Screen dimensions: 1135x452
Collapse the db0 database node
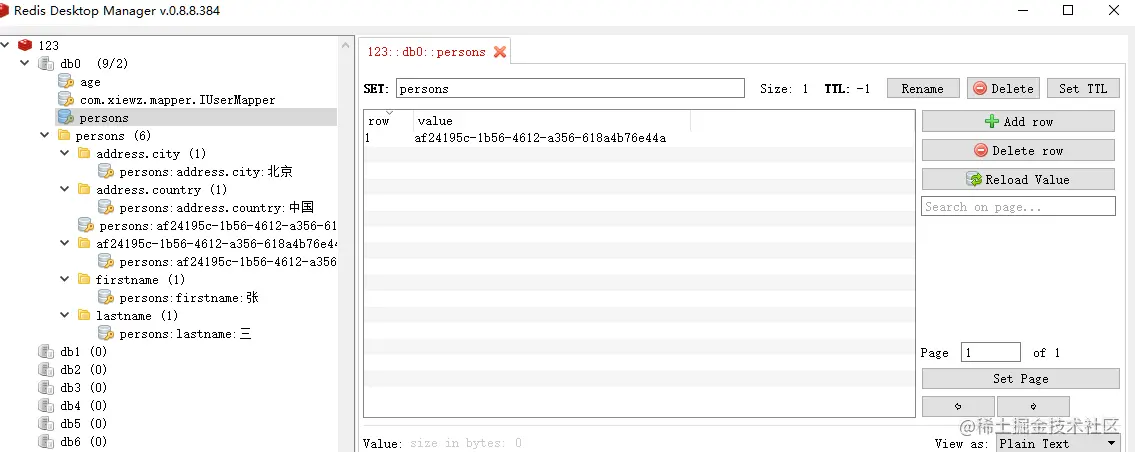pos(25,63)
